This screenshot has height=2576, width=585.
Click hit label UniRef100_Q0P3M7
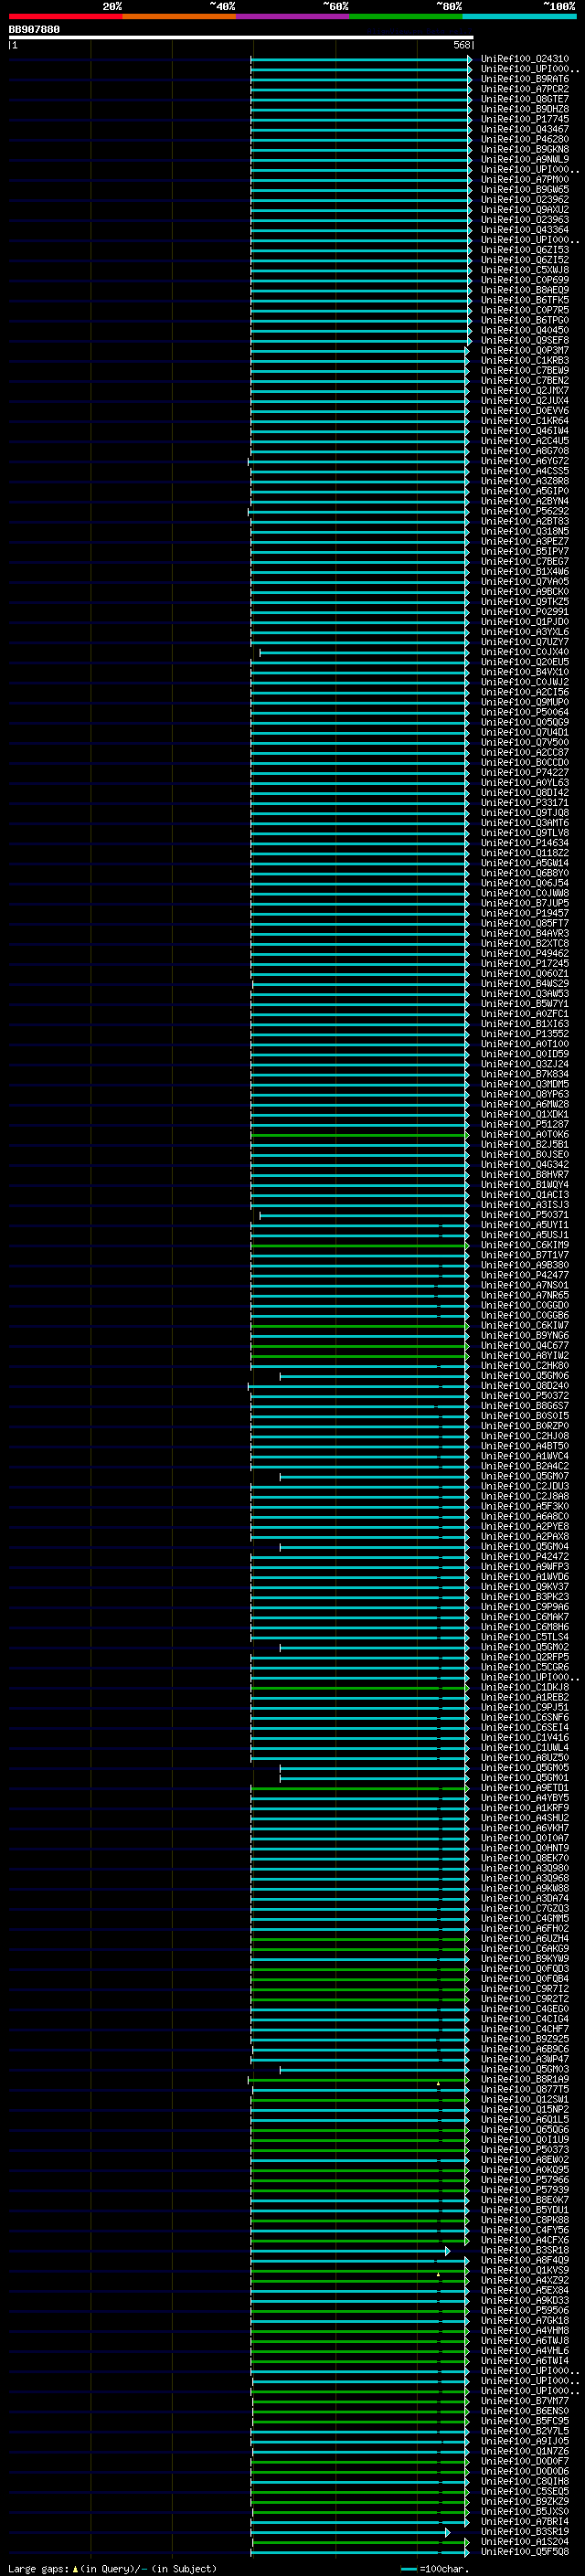click(525, 350)
